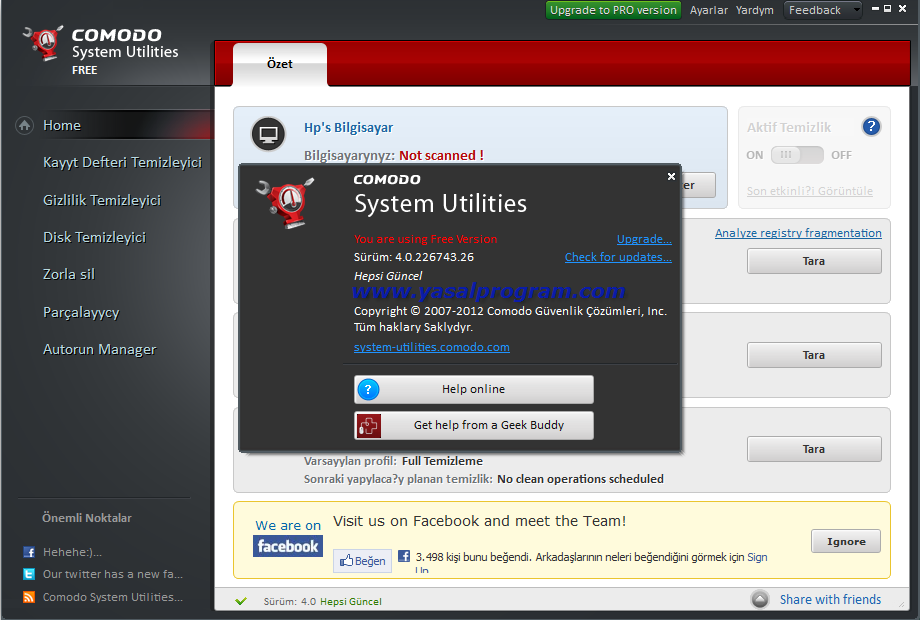Toggle Aktif Temizlik ON/OFF switch

point(797,155)
